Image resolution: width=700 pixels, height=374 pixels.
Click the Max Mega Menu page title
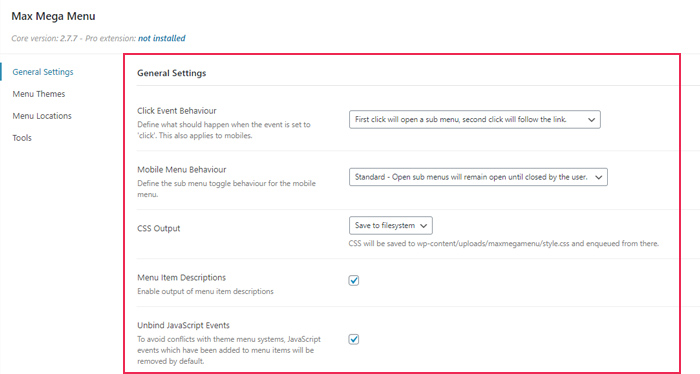(x=53, y=17)
